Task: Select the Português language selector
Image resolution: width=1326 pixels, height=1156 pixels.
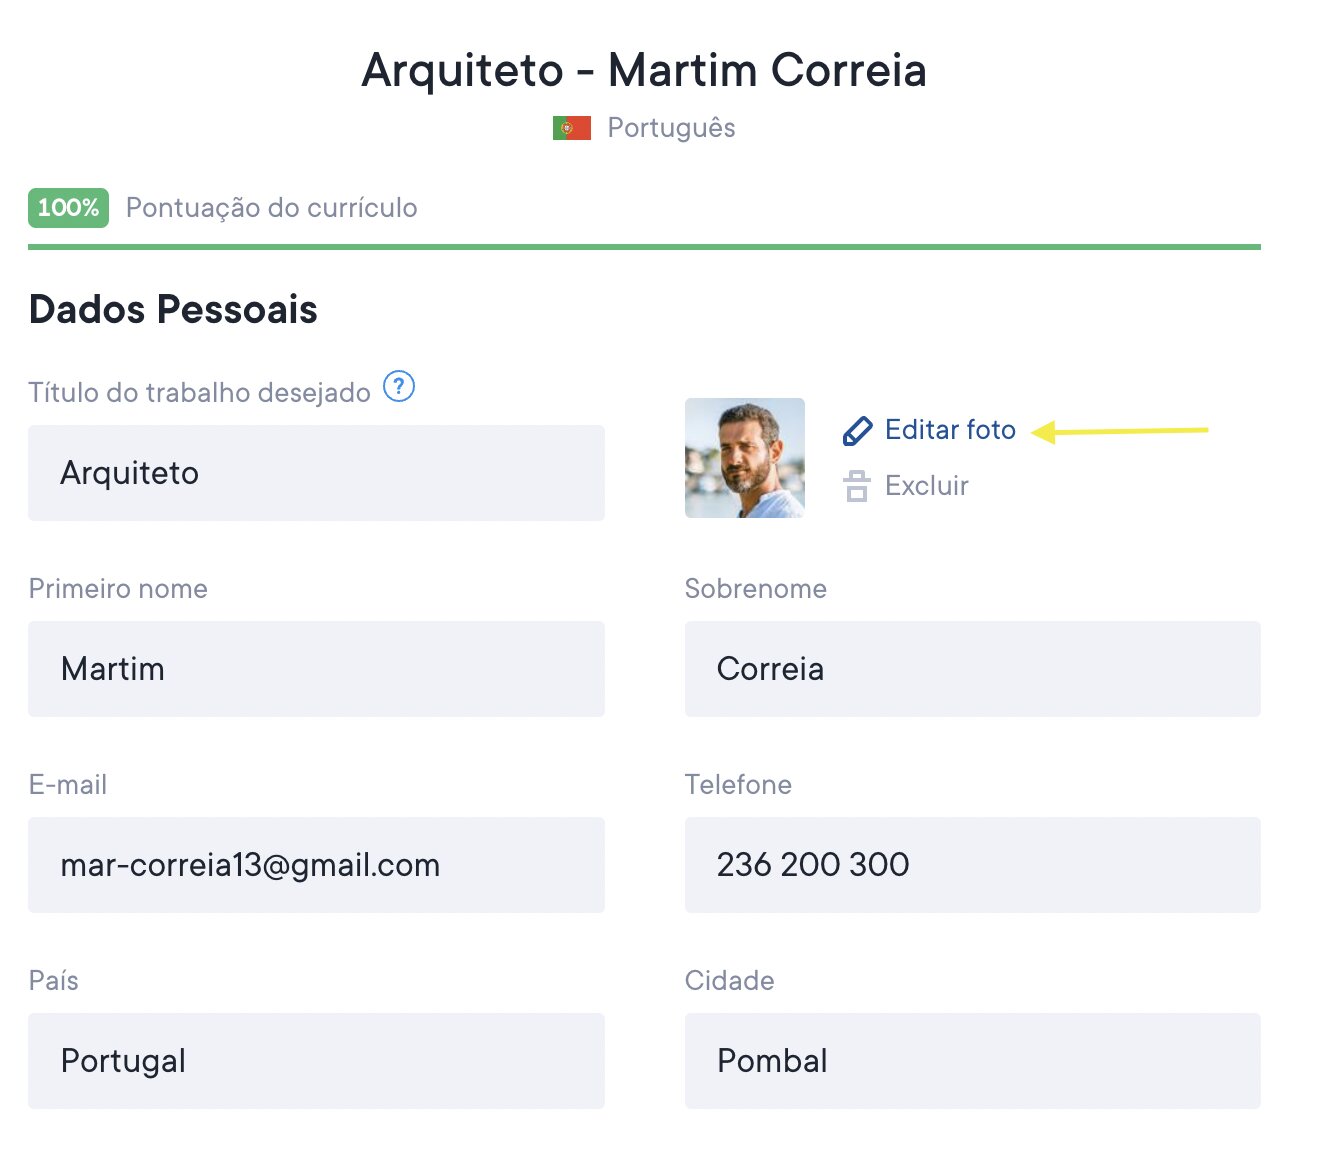Action: pyautogui.click(x=671, y=128)
